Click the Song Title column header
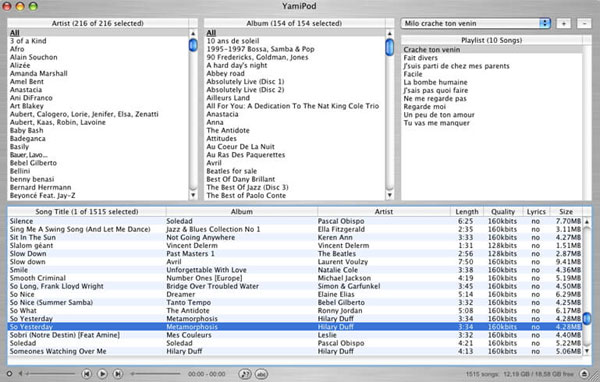 pyautogui.click(x=86, y=212)
